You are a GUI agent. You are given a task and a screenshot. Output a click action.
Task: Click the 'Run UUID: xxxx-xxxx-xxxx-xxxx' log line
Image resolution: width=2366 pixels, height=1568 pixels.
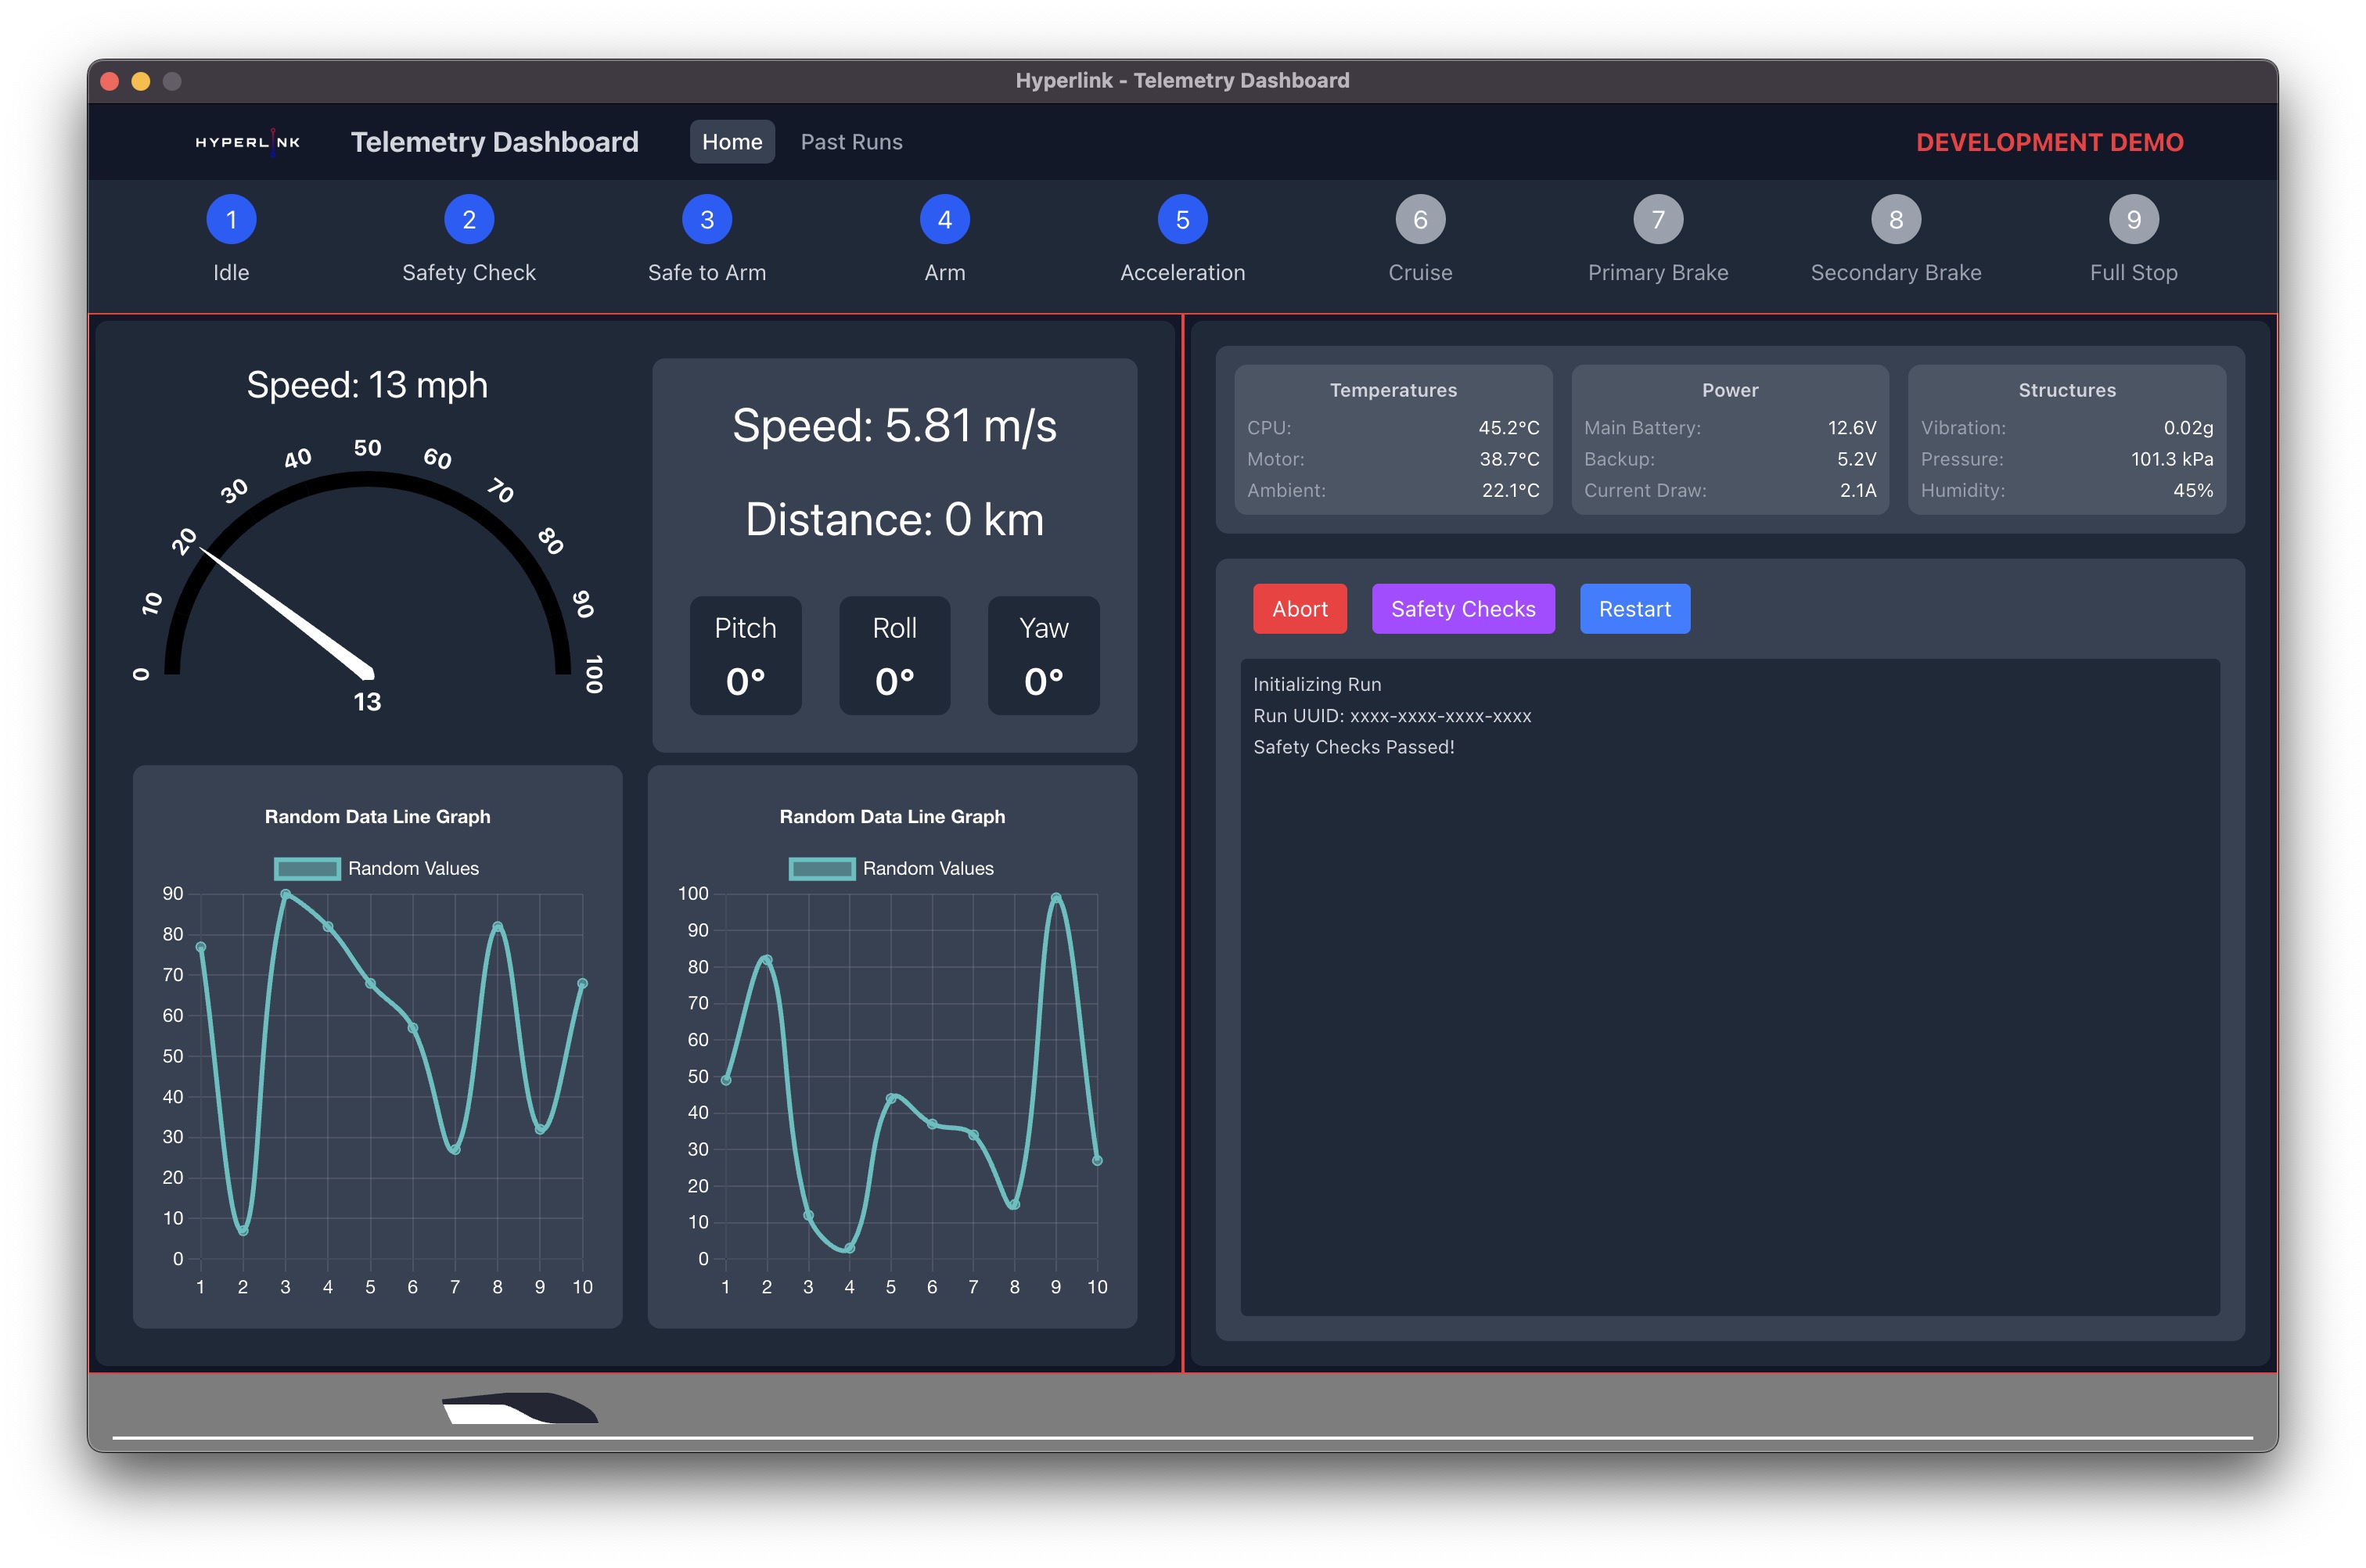pos(1392,716)
